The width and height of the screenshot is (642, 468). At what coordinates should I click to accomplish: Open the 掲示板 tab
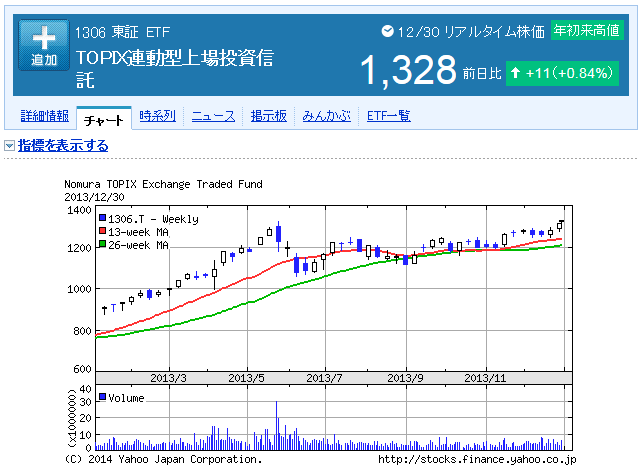click(269, 116)
